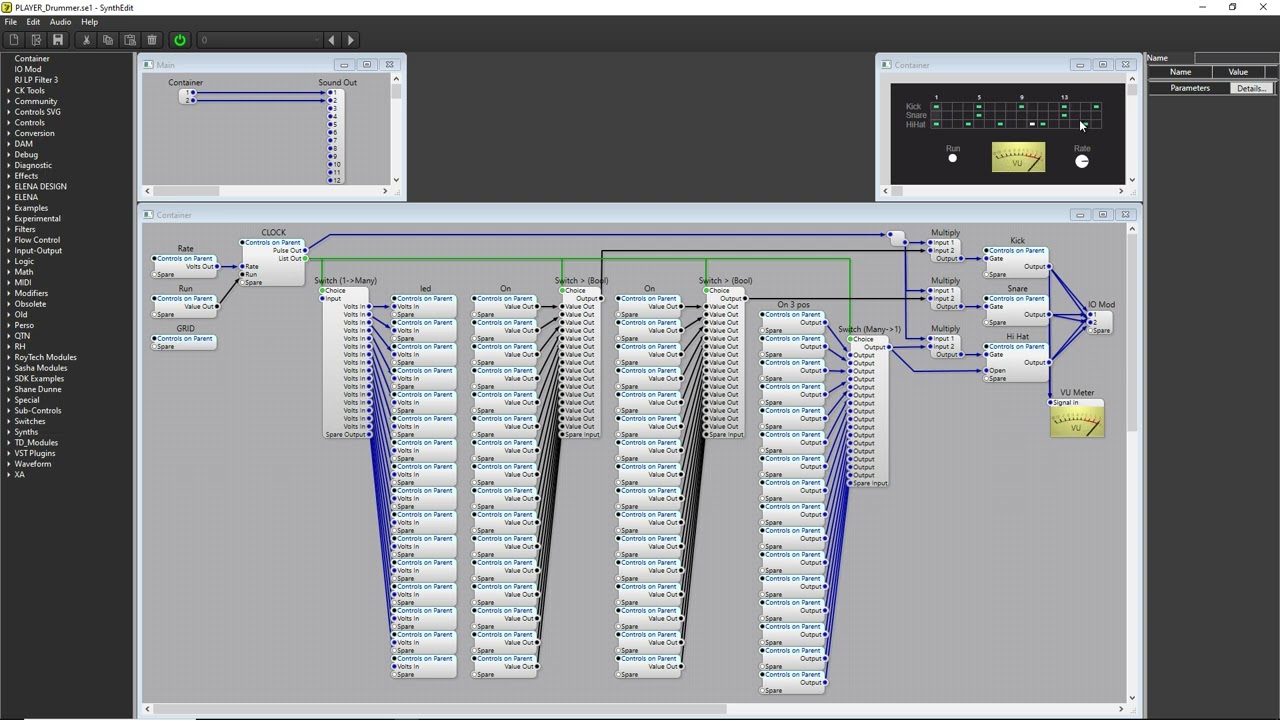1280x720 pixels.
Task: Toggle the green audio power button
Action: (180, 40)
